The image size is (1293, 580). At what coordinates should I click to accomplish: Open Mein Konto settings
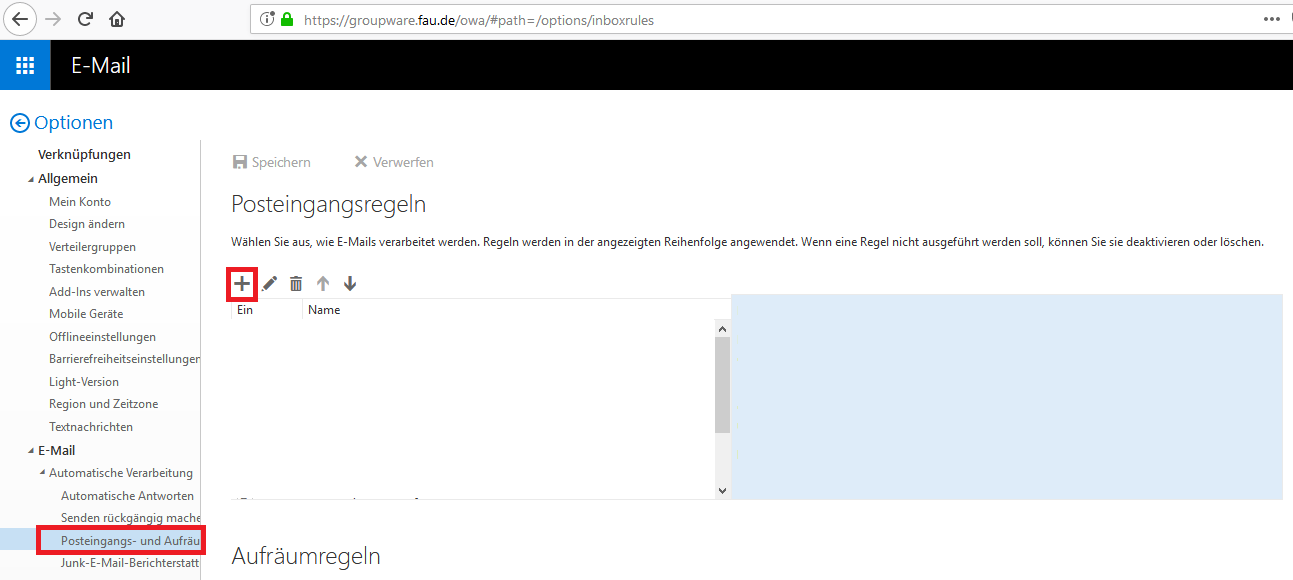[80, 202]
